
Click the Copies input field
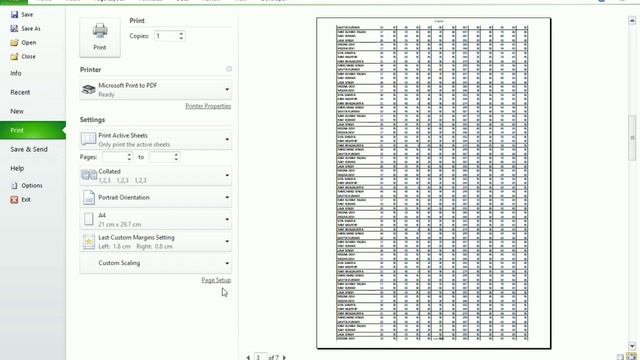point(166,36)
